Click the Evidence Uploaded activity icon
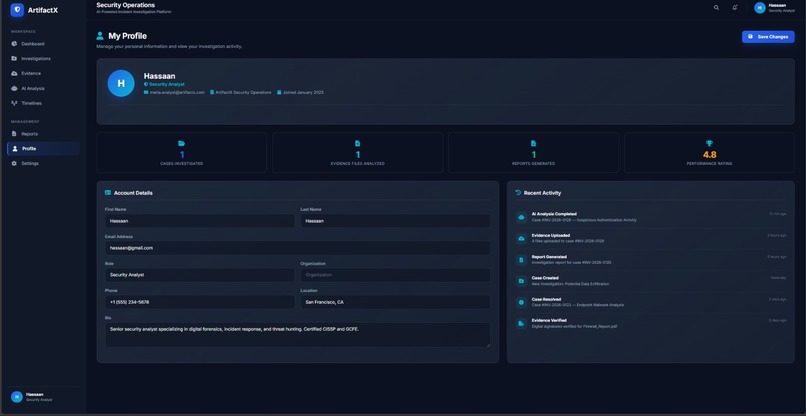The image size is (806, 416). click(522, 239)
